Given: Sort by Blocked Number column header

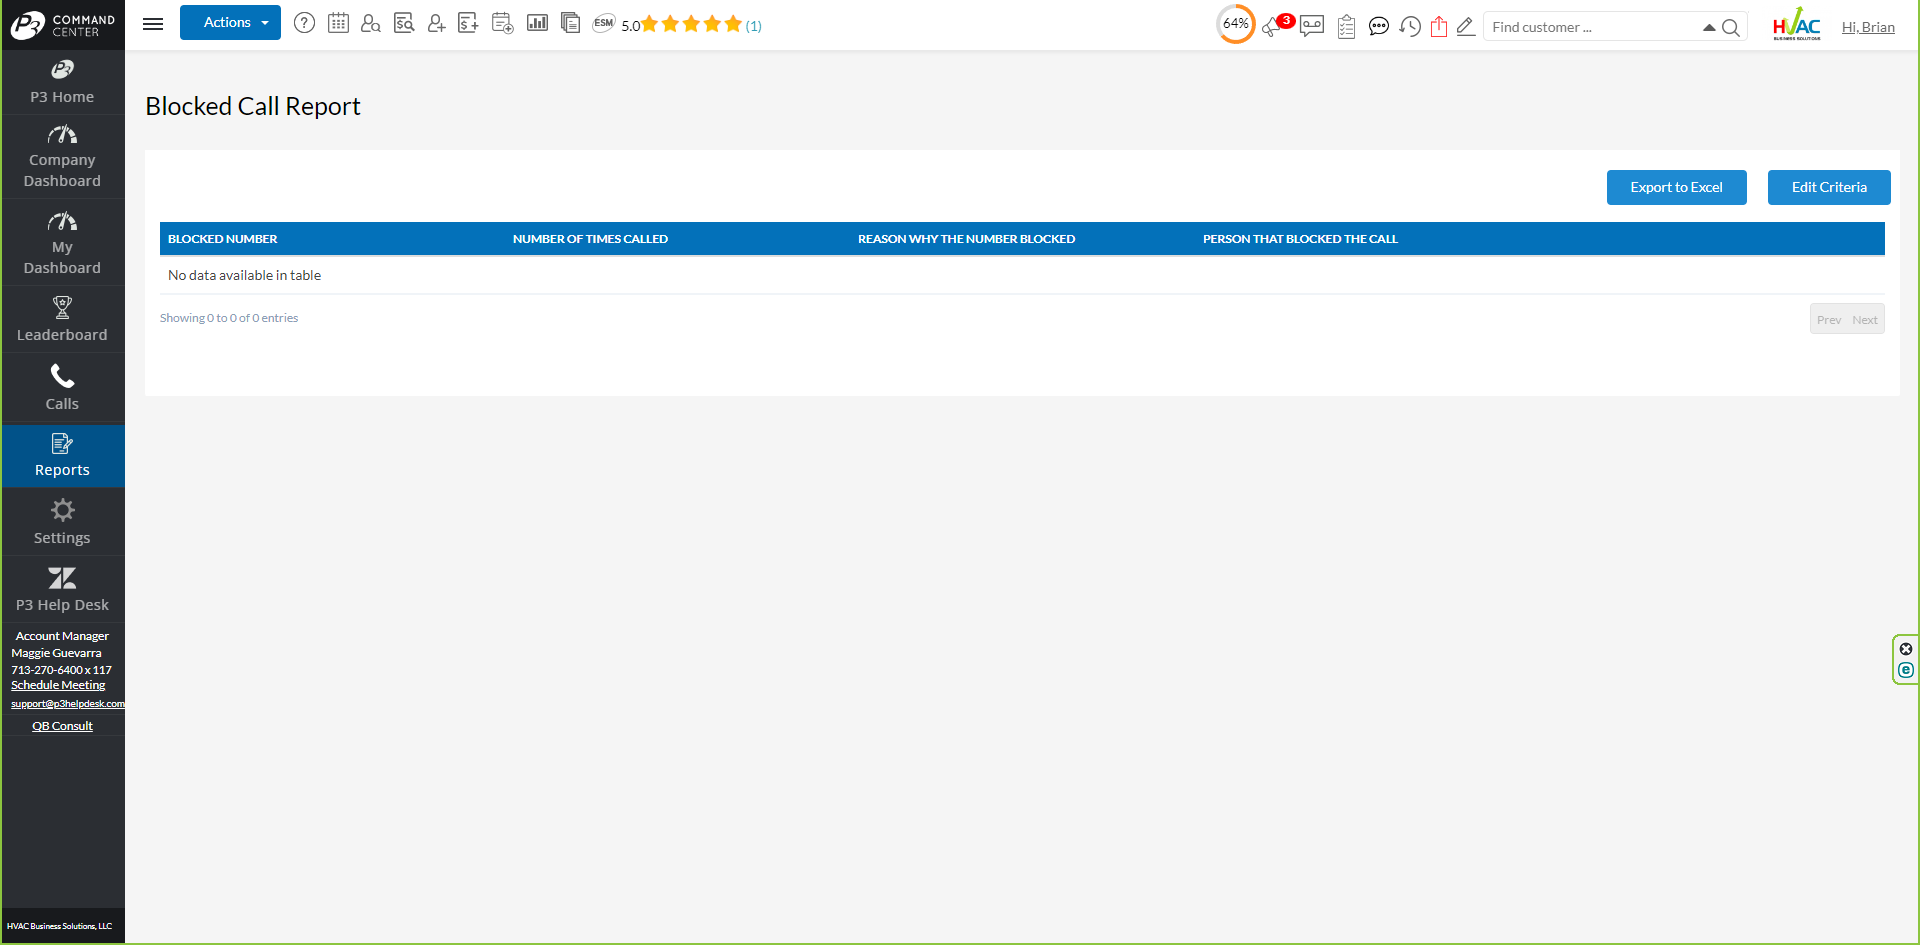Looking at the screenshot, I should pos(332,239).
